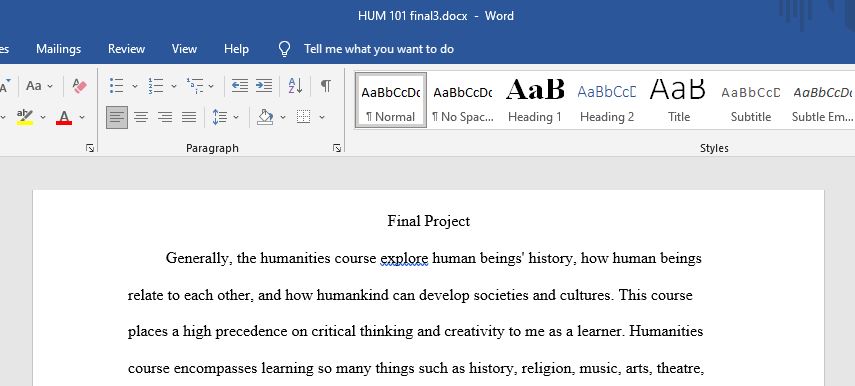Open the Change Case Aa button
The image size is (855, 386).
(34, 86)
